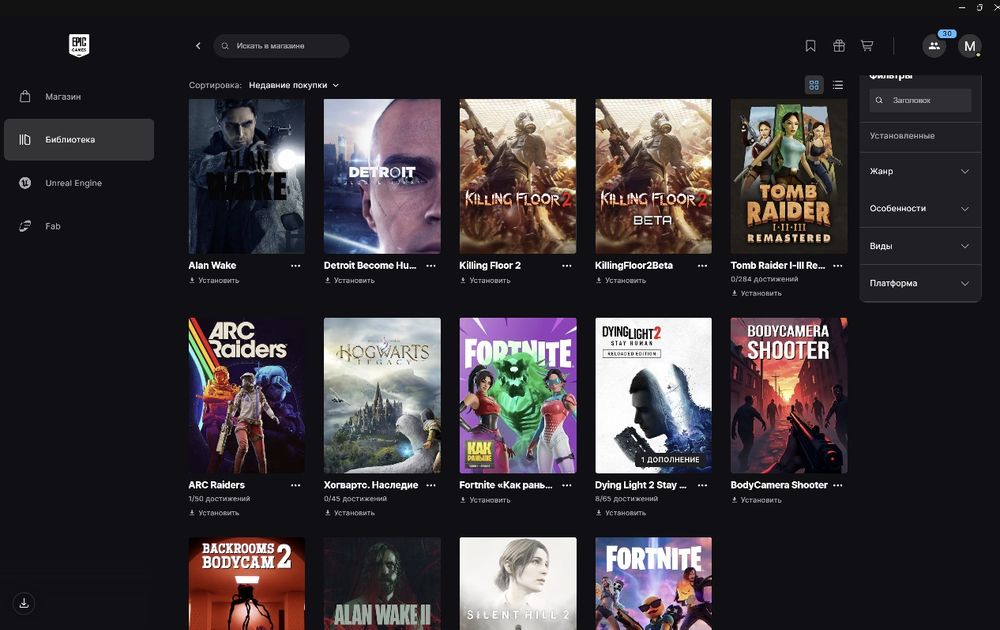The width and height of the screenshot is (1000, 630).
Task: Open more options for Dying Light 2
Action: point(702,485)
